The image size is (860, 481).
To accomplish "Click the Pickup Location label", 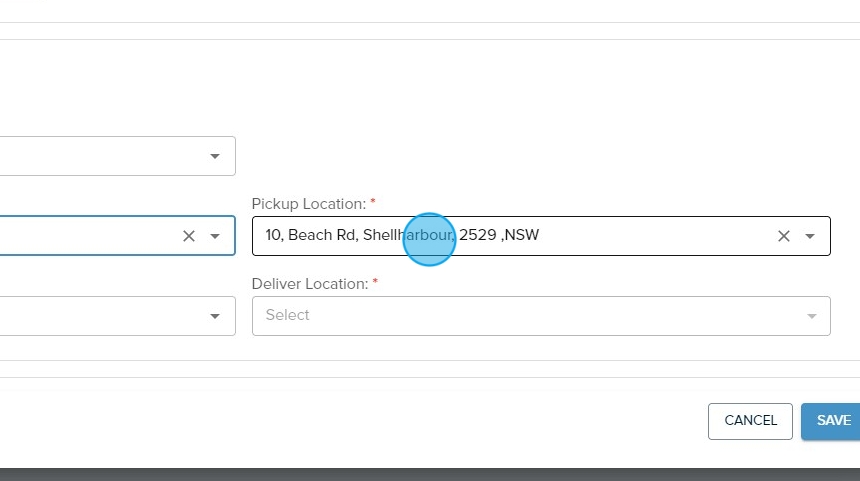I will [308, 204].
